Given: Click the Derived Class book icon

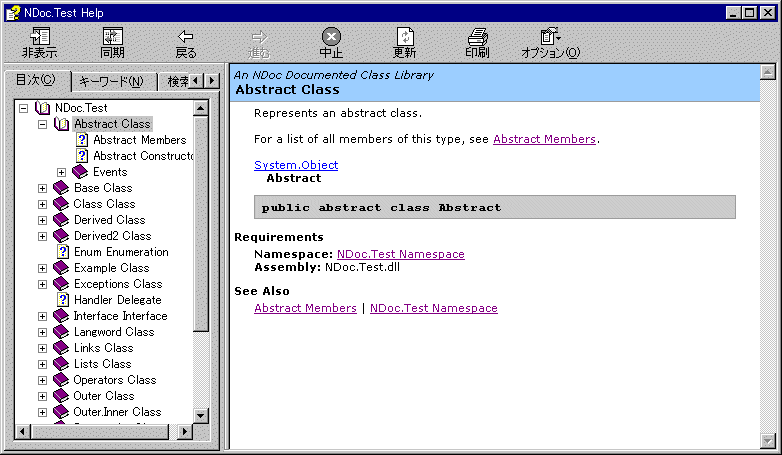Looking at the screenshot, I should pyautogui.click(x=61, y=220).
